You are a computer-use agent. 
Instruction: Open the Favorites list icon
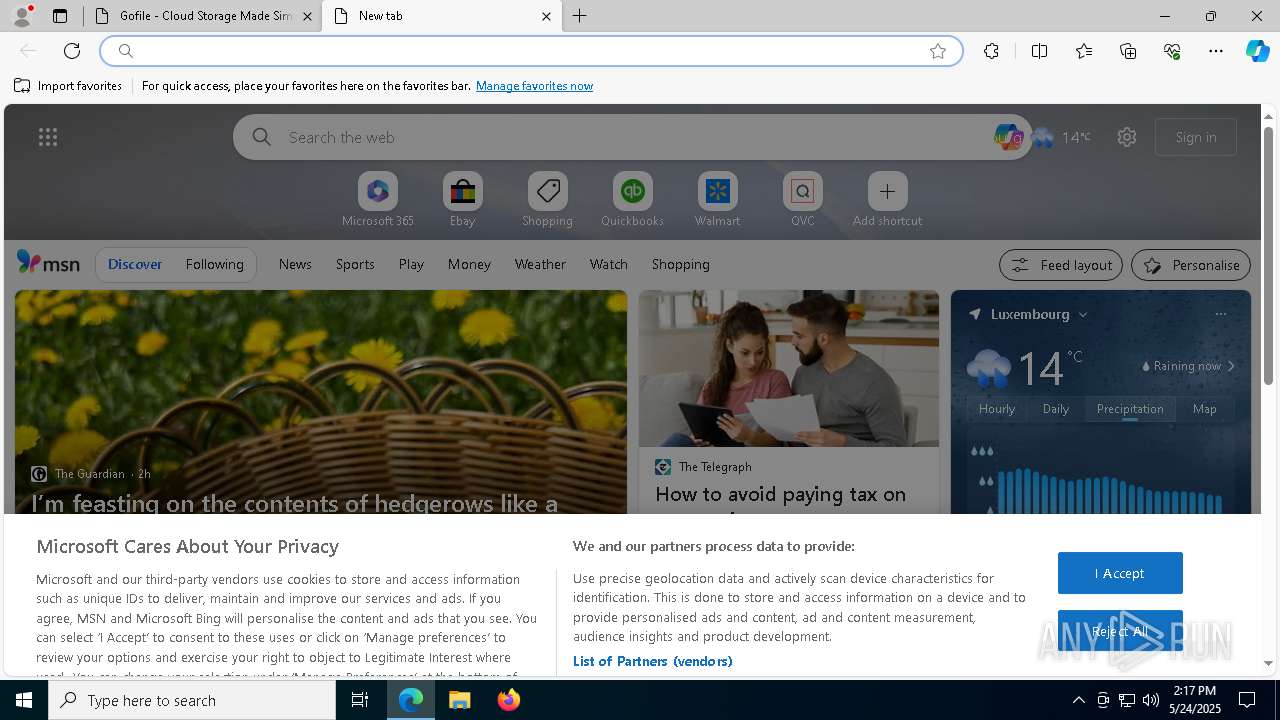point(1084,51)
